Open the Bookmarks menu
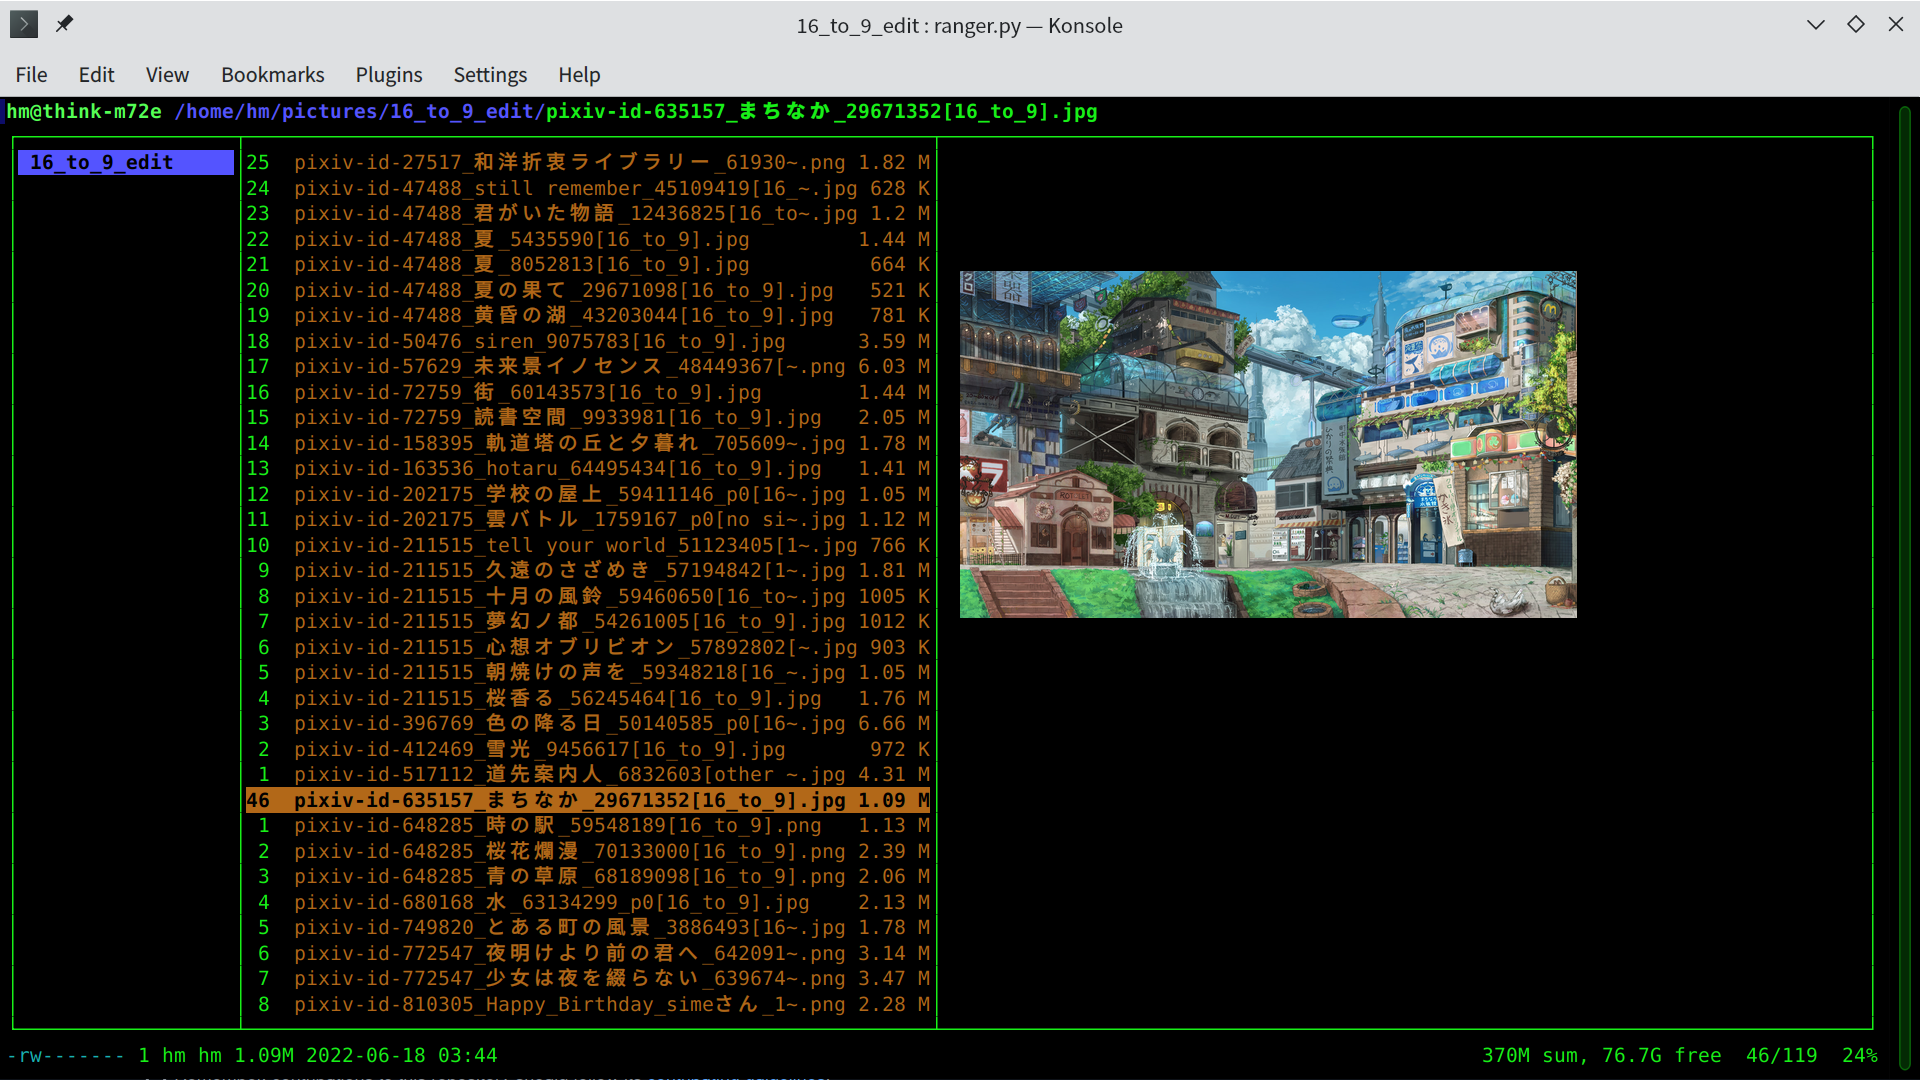The height and width of the screenshot is (1080, 1920). pyautogui.click(x=272, y=74)
